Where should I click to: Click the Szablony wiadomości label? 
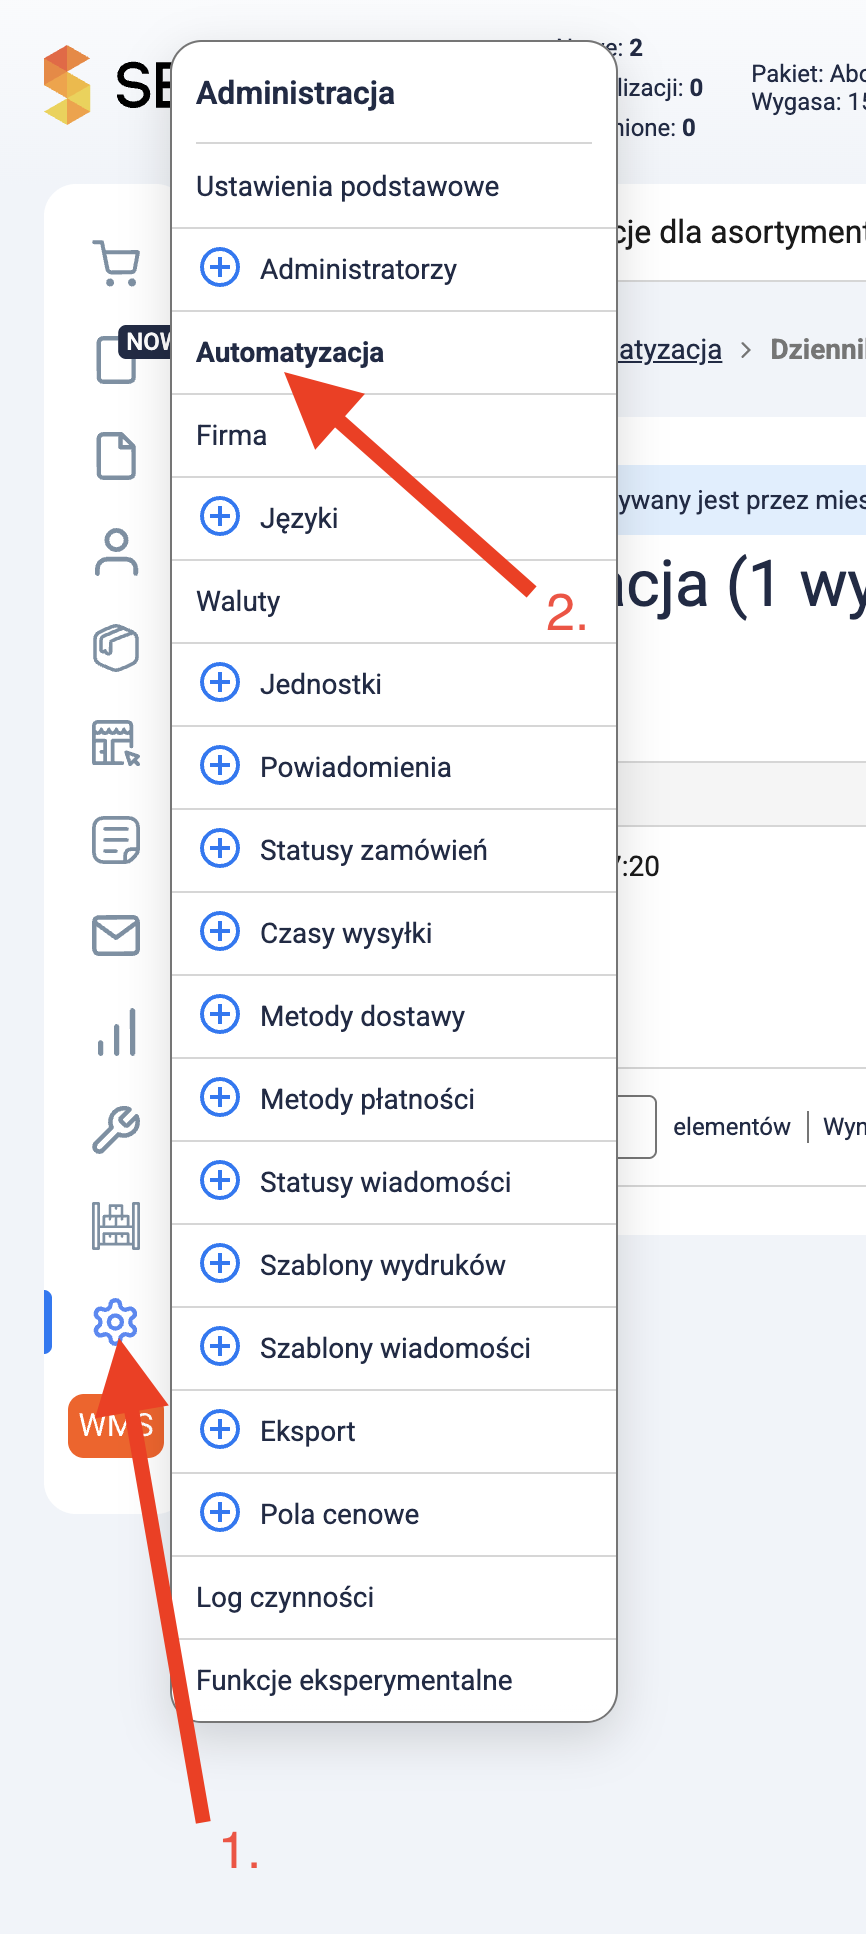(x=395, y=1348)
